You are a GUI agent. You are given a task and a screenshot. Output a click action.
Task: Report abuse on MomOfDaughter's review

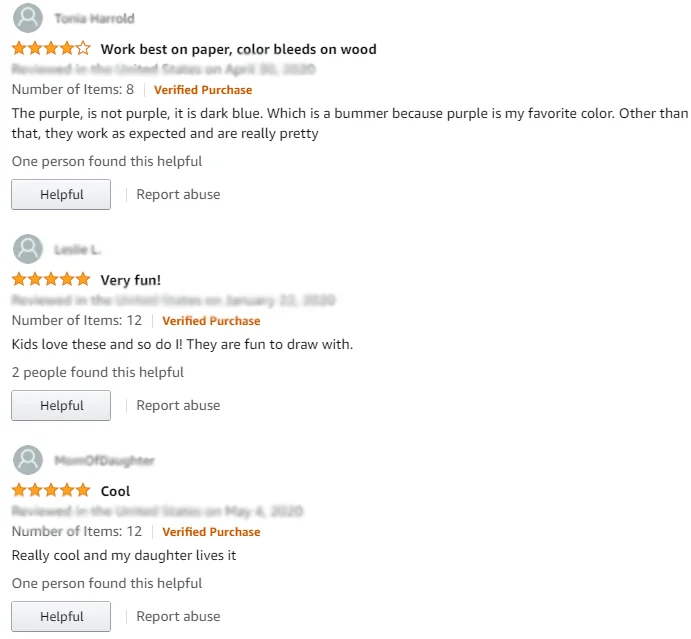coord(178,617)
